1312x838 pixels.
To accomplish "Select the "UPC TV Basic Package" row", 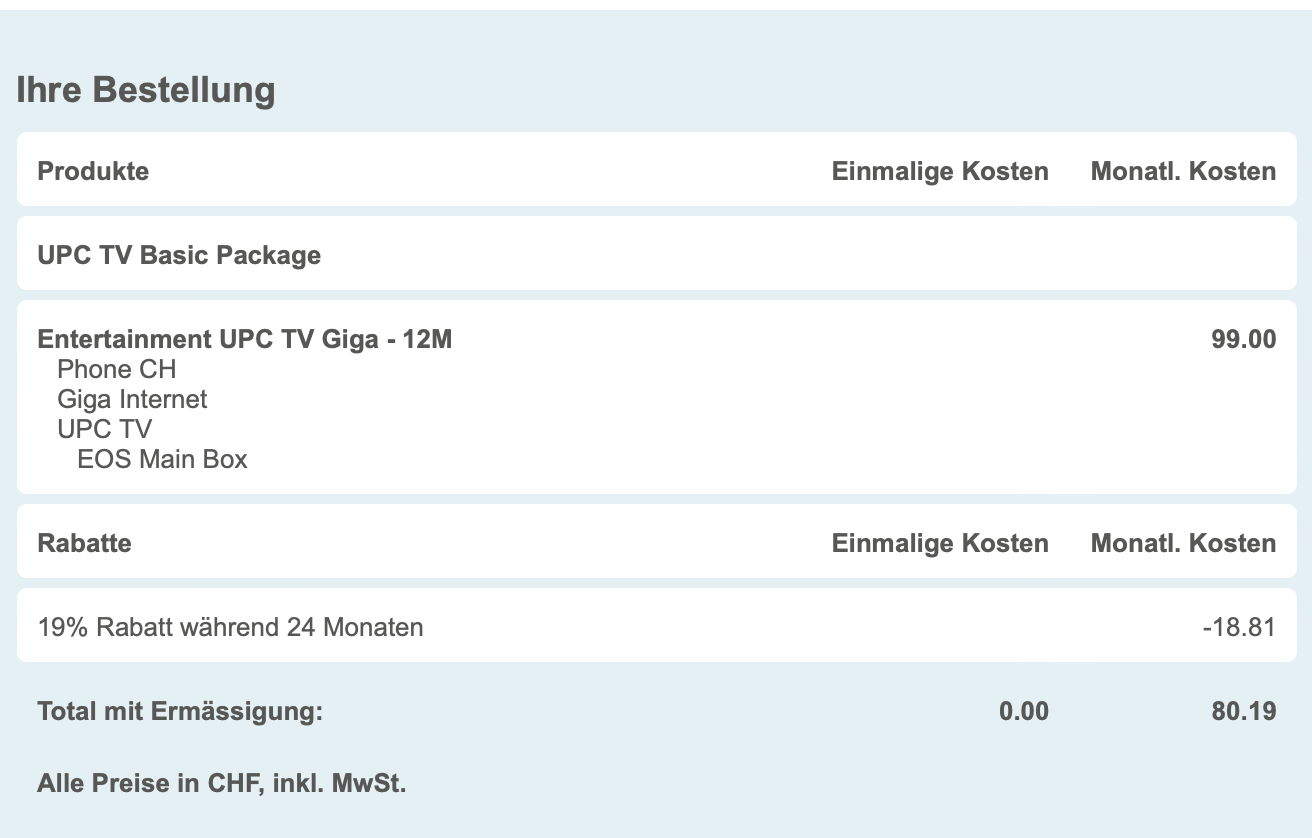I will (179, 255).
